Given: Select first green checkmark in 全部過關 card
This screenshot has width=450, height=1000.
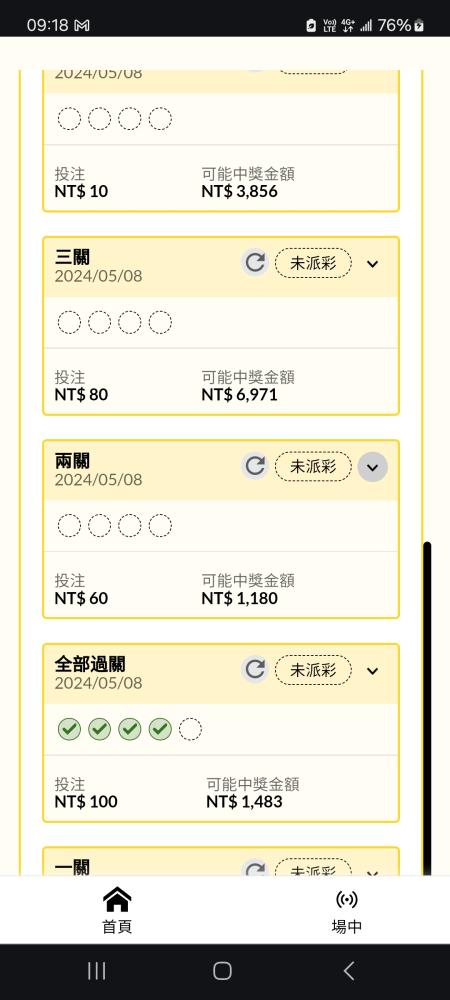Looking at the screenshot, I should [69, 729].
